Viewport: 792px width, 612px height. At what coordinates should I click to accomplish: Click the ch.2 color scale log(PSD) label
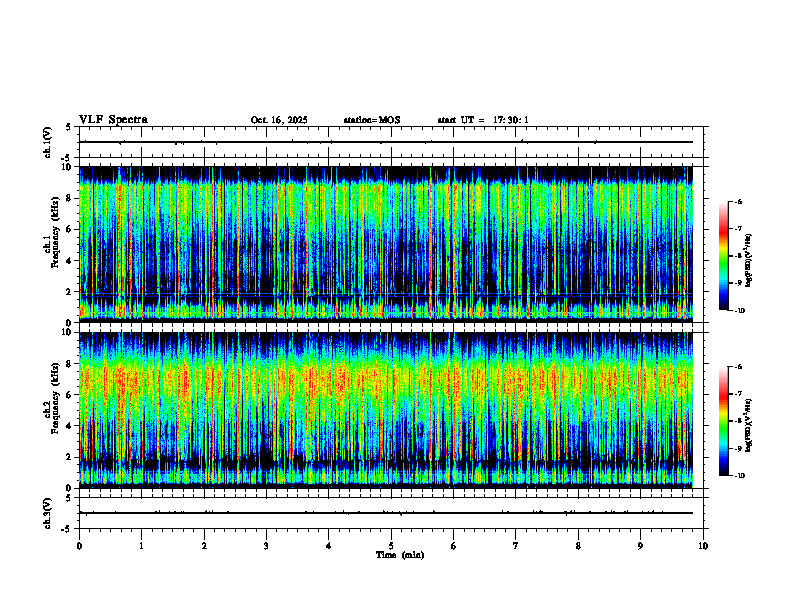point(749,426)
